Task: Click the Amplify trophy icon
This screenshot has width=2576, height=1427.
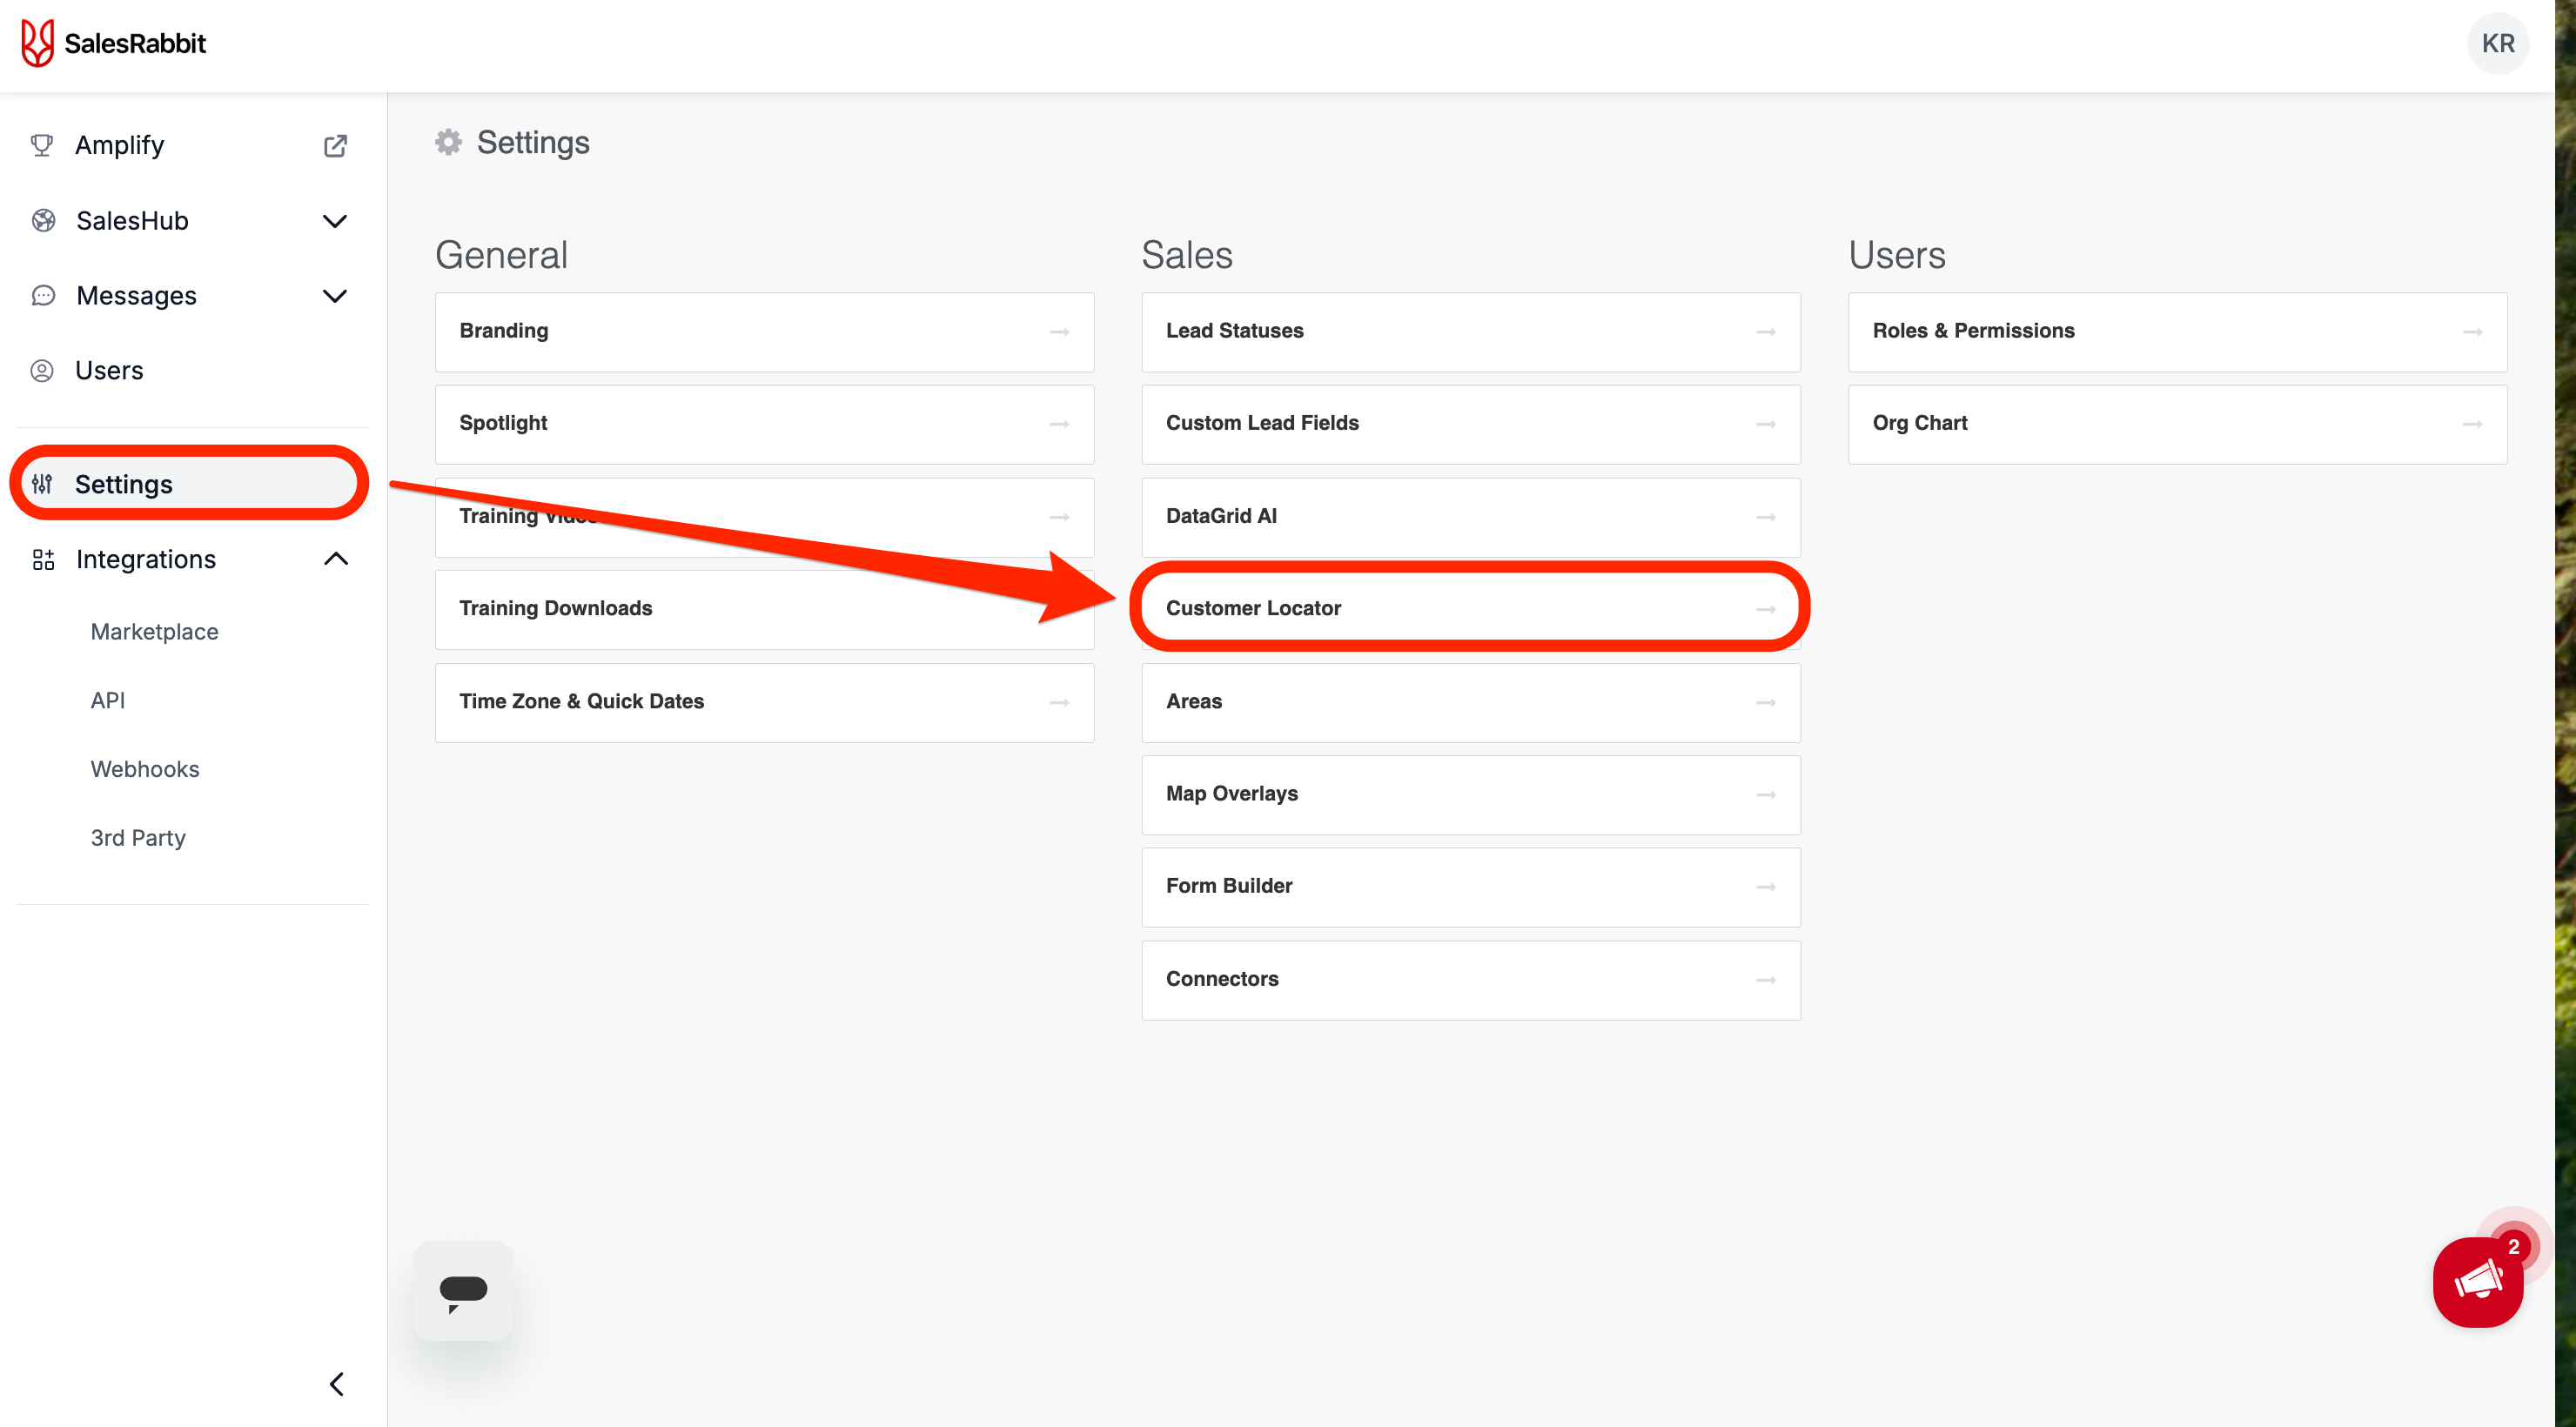Action: (42, 146)
